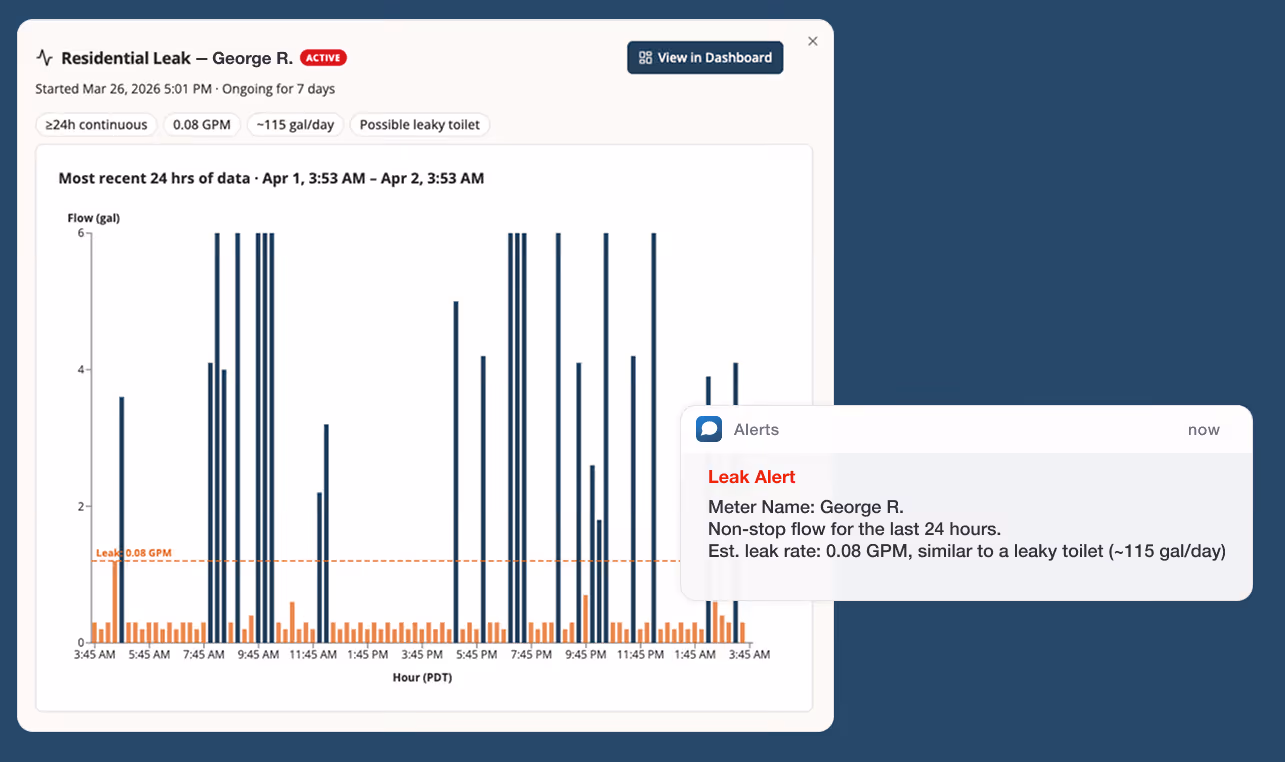Click the 'Est. leak rate' notification line

coord(967,551)
